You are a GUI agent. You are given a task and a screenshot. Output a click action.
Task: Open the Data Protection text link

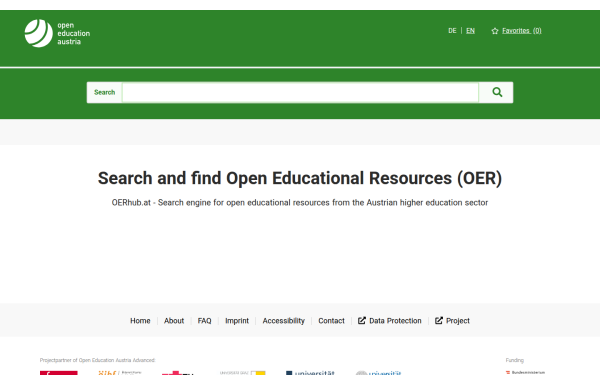click(395, 321)
